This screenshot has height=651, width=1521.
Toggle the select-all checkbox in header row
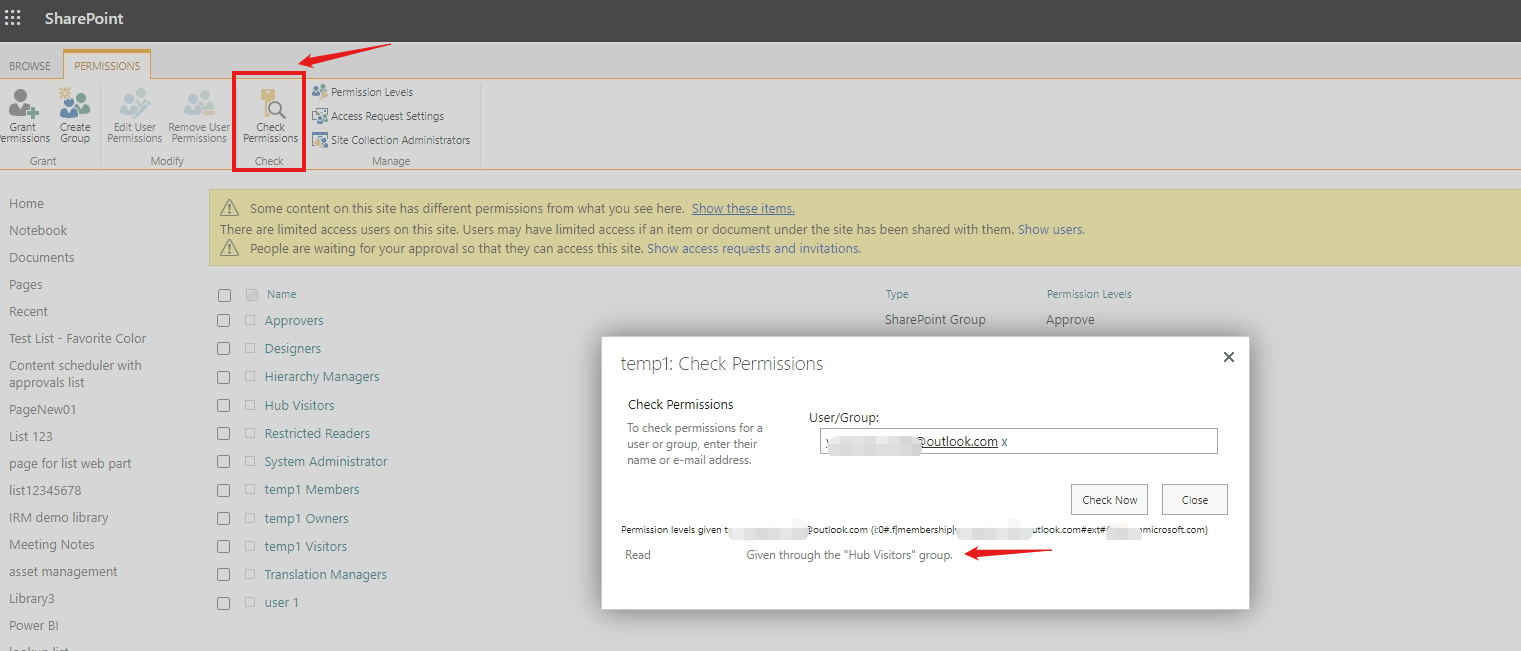click(x=224, y=295)
